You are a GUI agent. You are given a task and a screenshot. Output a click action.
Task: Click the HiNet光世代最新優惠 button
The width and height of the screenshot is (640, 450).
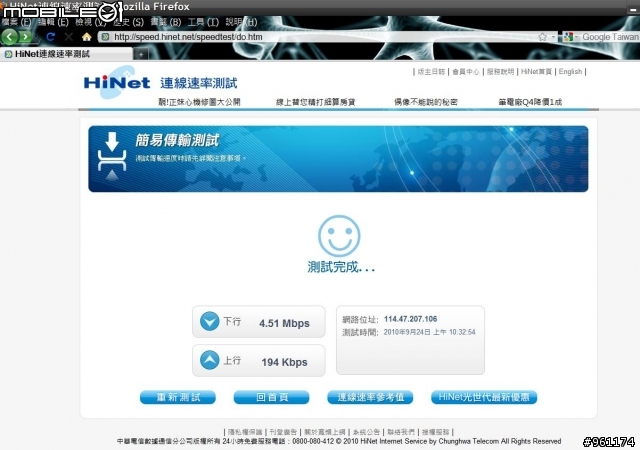click(x=484, y=397)
